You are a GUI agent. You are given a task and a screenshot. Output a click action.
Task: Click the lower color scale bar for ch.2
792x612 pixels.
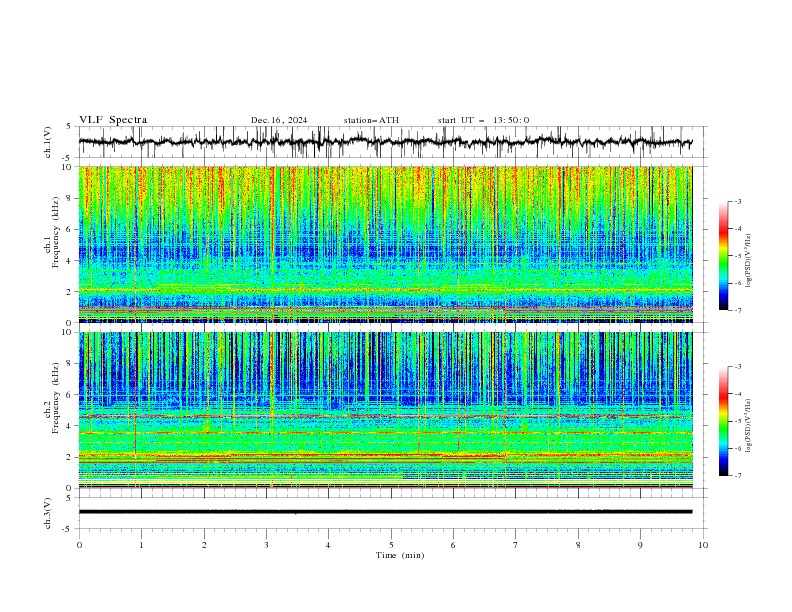pyautogui.click(x=723, y=421)
